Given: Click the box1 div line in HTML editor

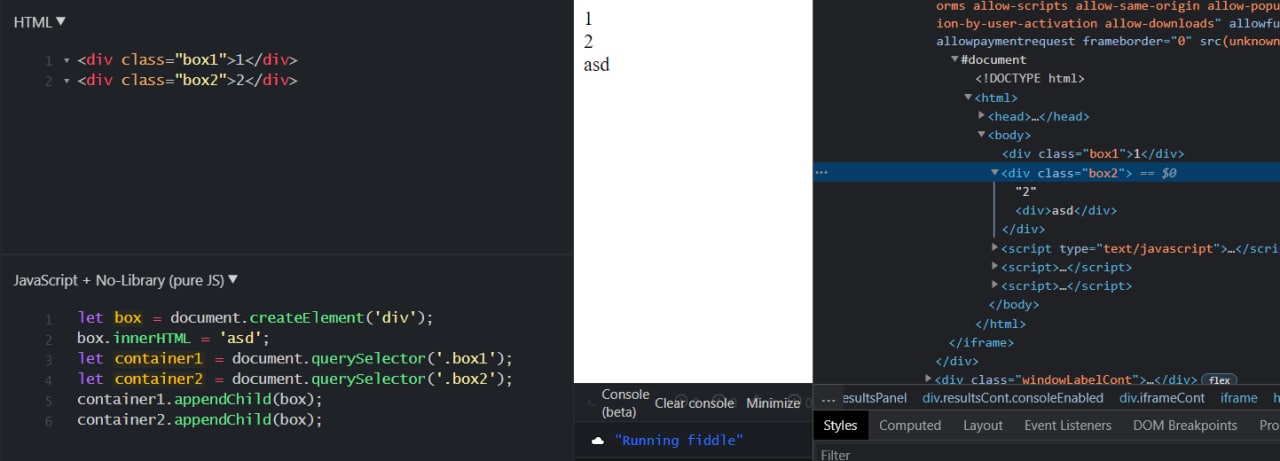Looking at the screenshot, I should click(x=187, y=60).
